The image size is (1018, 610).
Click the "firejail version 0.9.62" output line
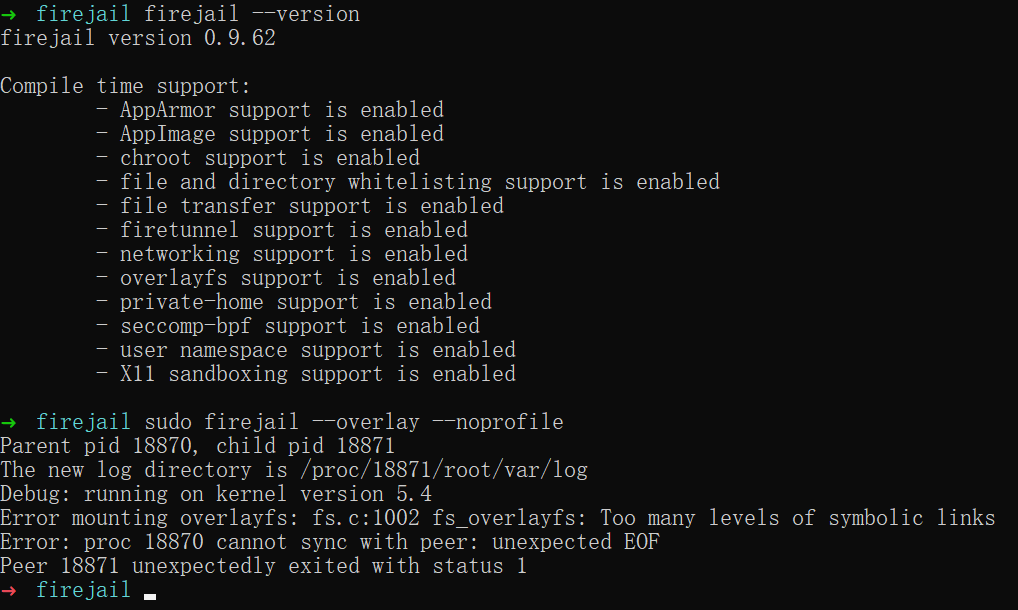(138, 38)
